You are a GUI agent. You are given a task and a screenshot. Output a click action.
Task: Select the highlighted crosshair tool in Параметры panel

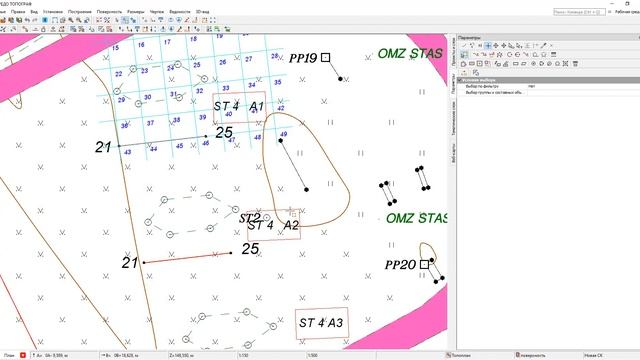click(x=488, y=45)
